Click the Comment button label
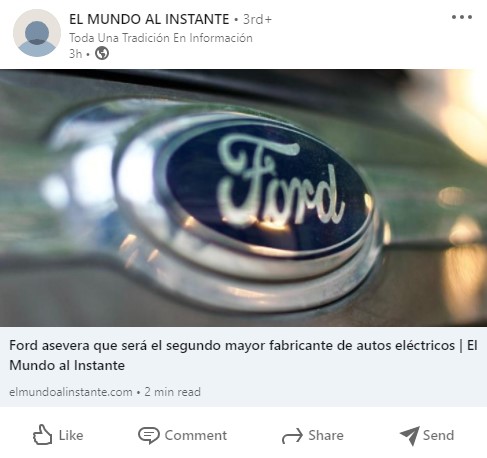Image resolution: width=487 pixels, height=458 pixels. (196, 435)
